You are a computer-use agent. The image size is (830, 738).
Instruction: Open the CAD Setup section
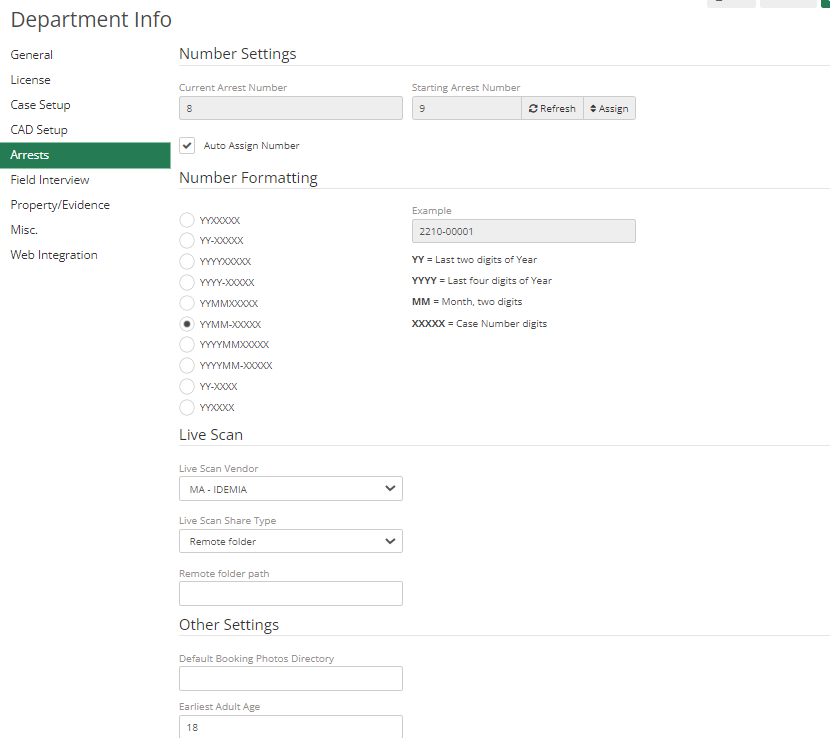pyautogui.click(x=37, y=129)
